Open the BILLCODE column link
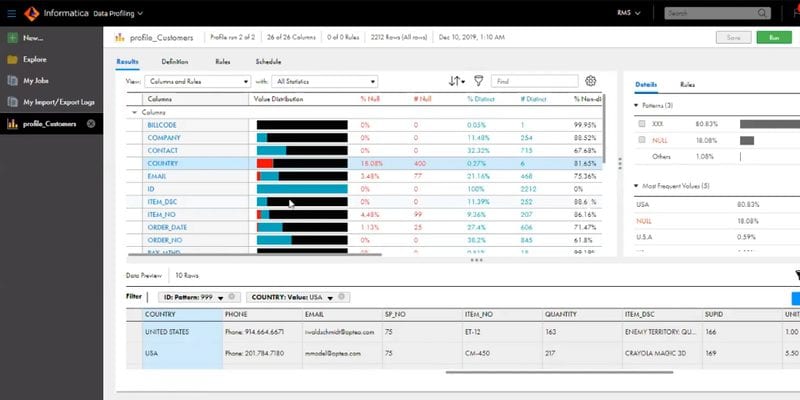Screen dimensions: 800x400 coord(162,125)
